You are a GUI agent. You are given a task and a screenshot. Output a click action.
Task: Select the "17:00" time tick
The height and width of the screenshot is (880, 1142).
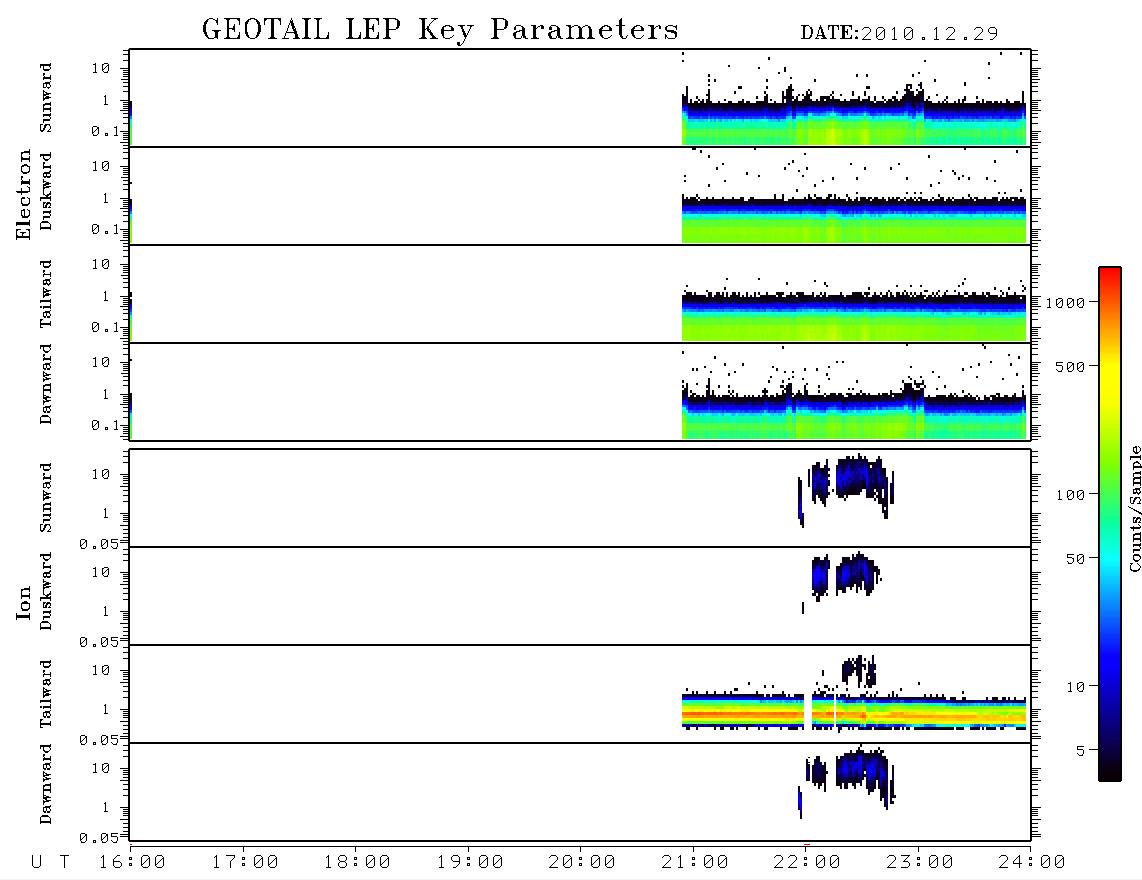click(245, 862)
